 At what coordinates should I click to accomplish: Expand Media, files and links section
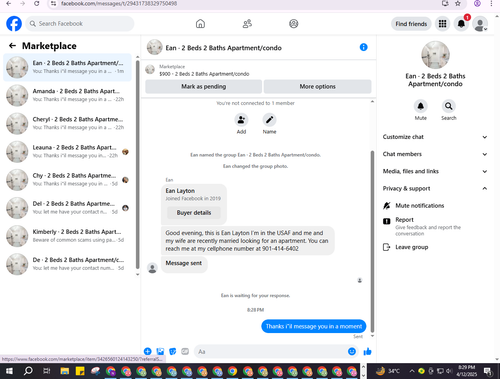(435, 171)
